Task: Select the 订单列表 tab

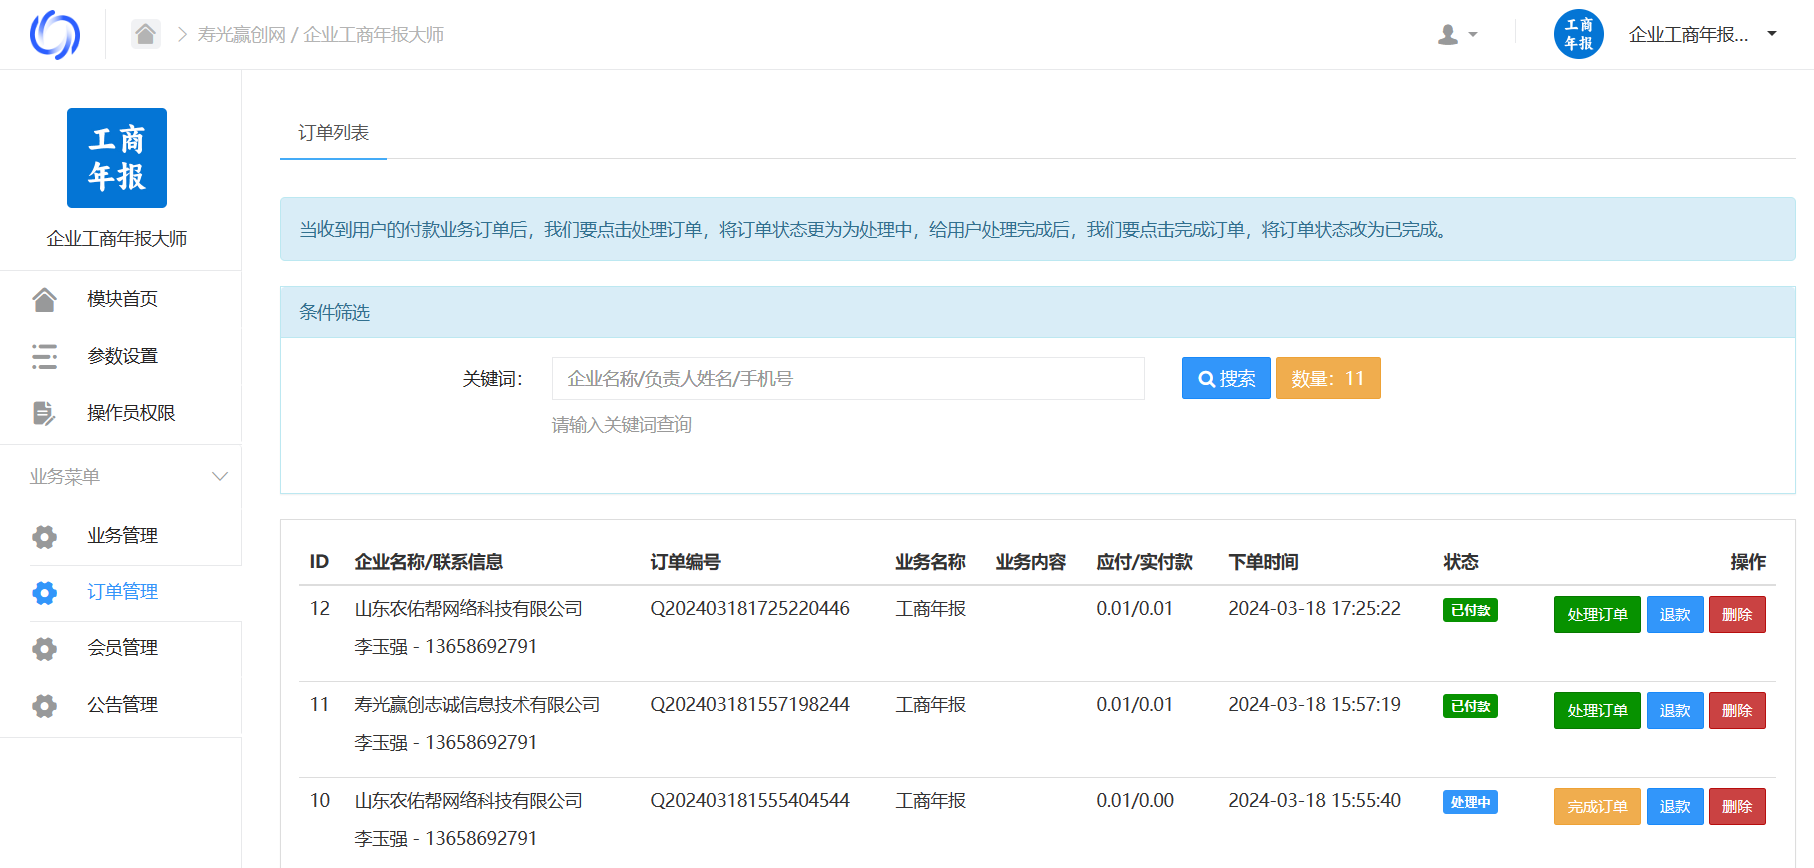Action: pos(333,133)
